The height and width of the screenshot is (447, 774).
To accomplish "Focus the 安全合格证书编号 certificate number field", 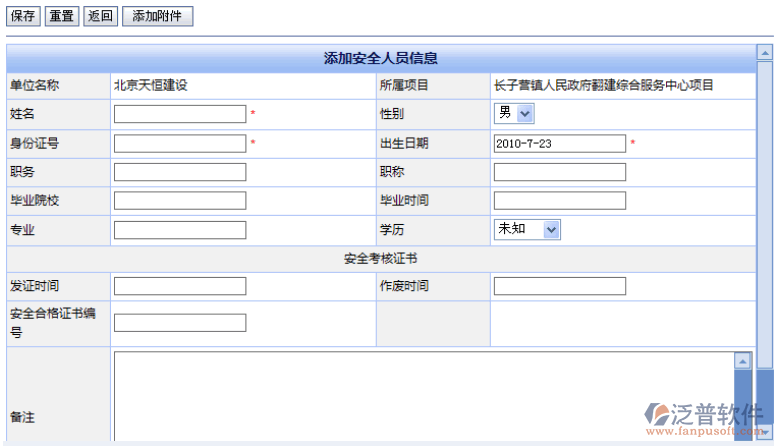I will (x=180, y=323).
